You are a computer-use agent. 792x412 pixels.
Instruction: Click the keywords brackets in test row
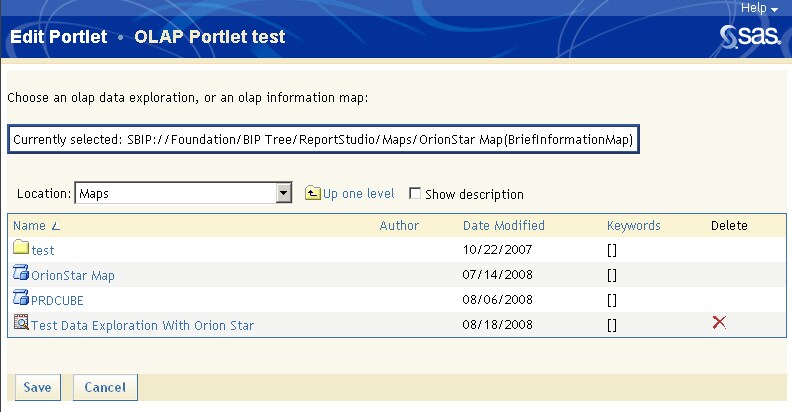(612, 250)
